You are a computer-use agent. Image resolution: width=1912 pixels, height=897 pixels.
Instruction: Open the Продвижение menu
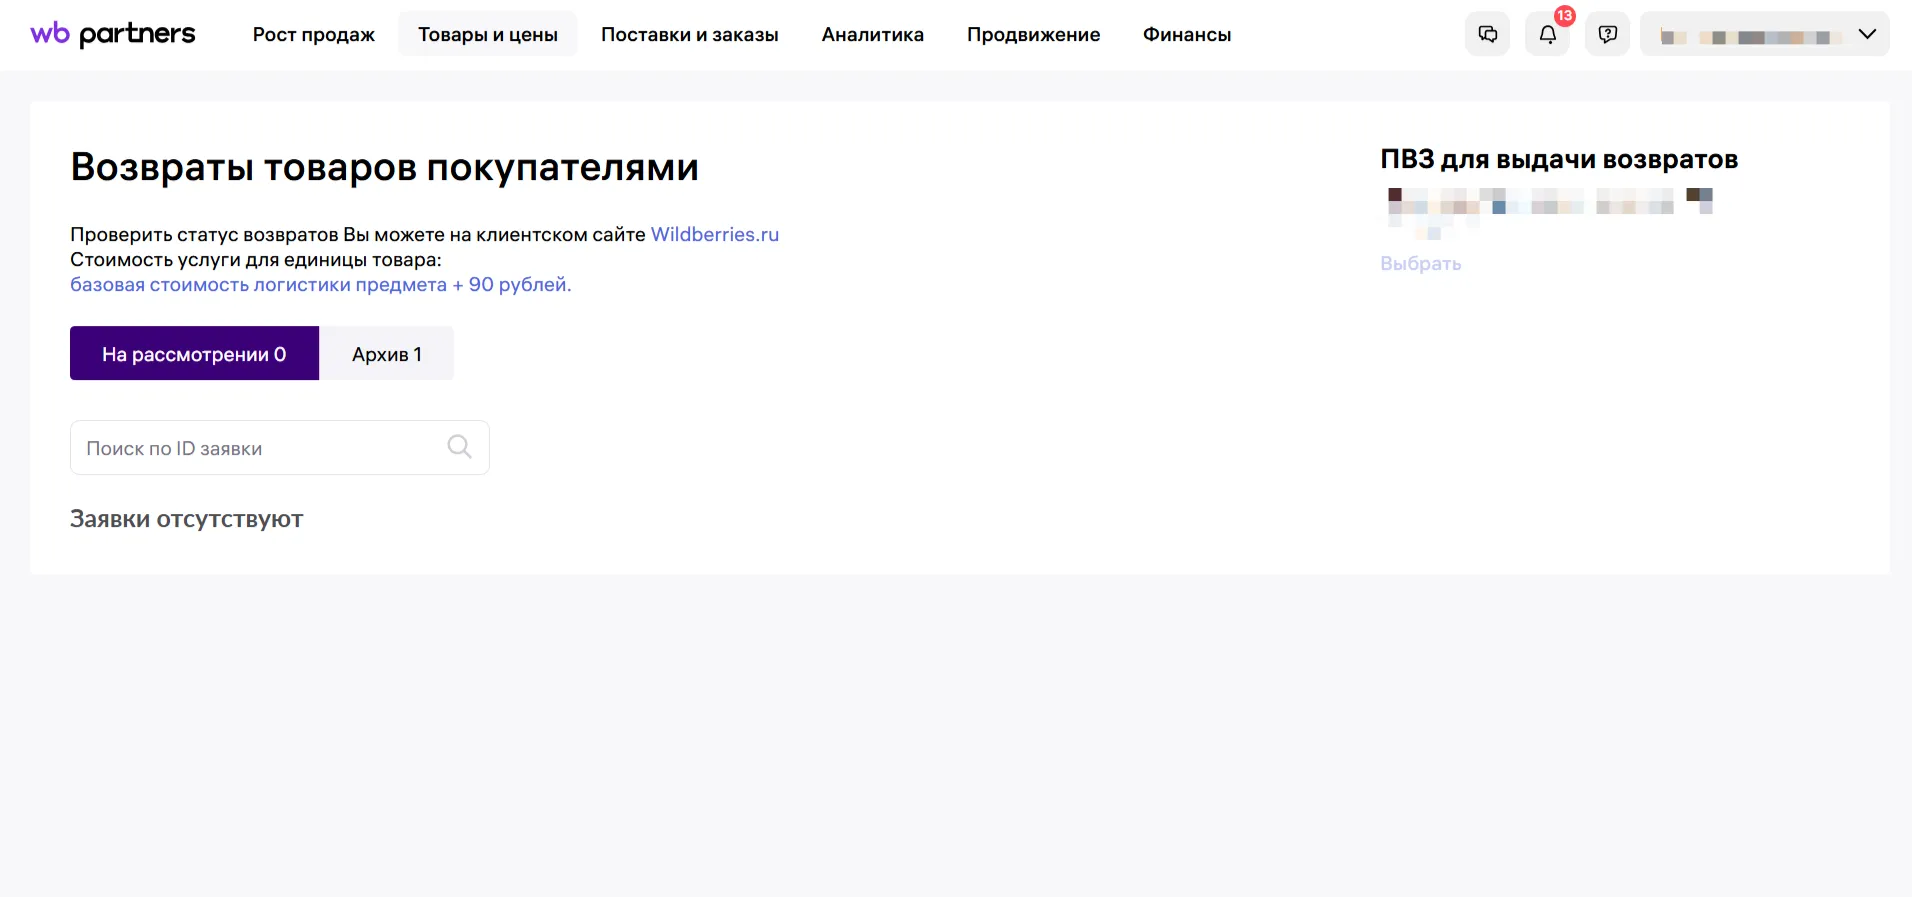[x=1033, y=35]
